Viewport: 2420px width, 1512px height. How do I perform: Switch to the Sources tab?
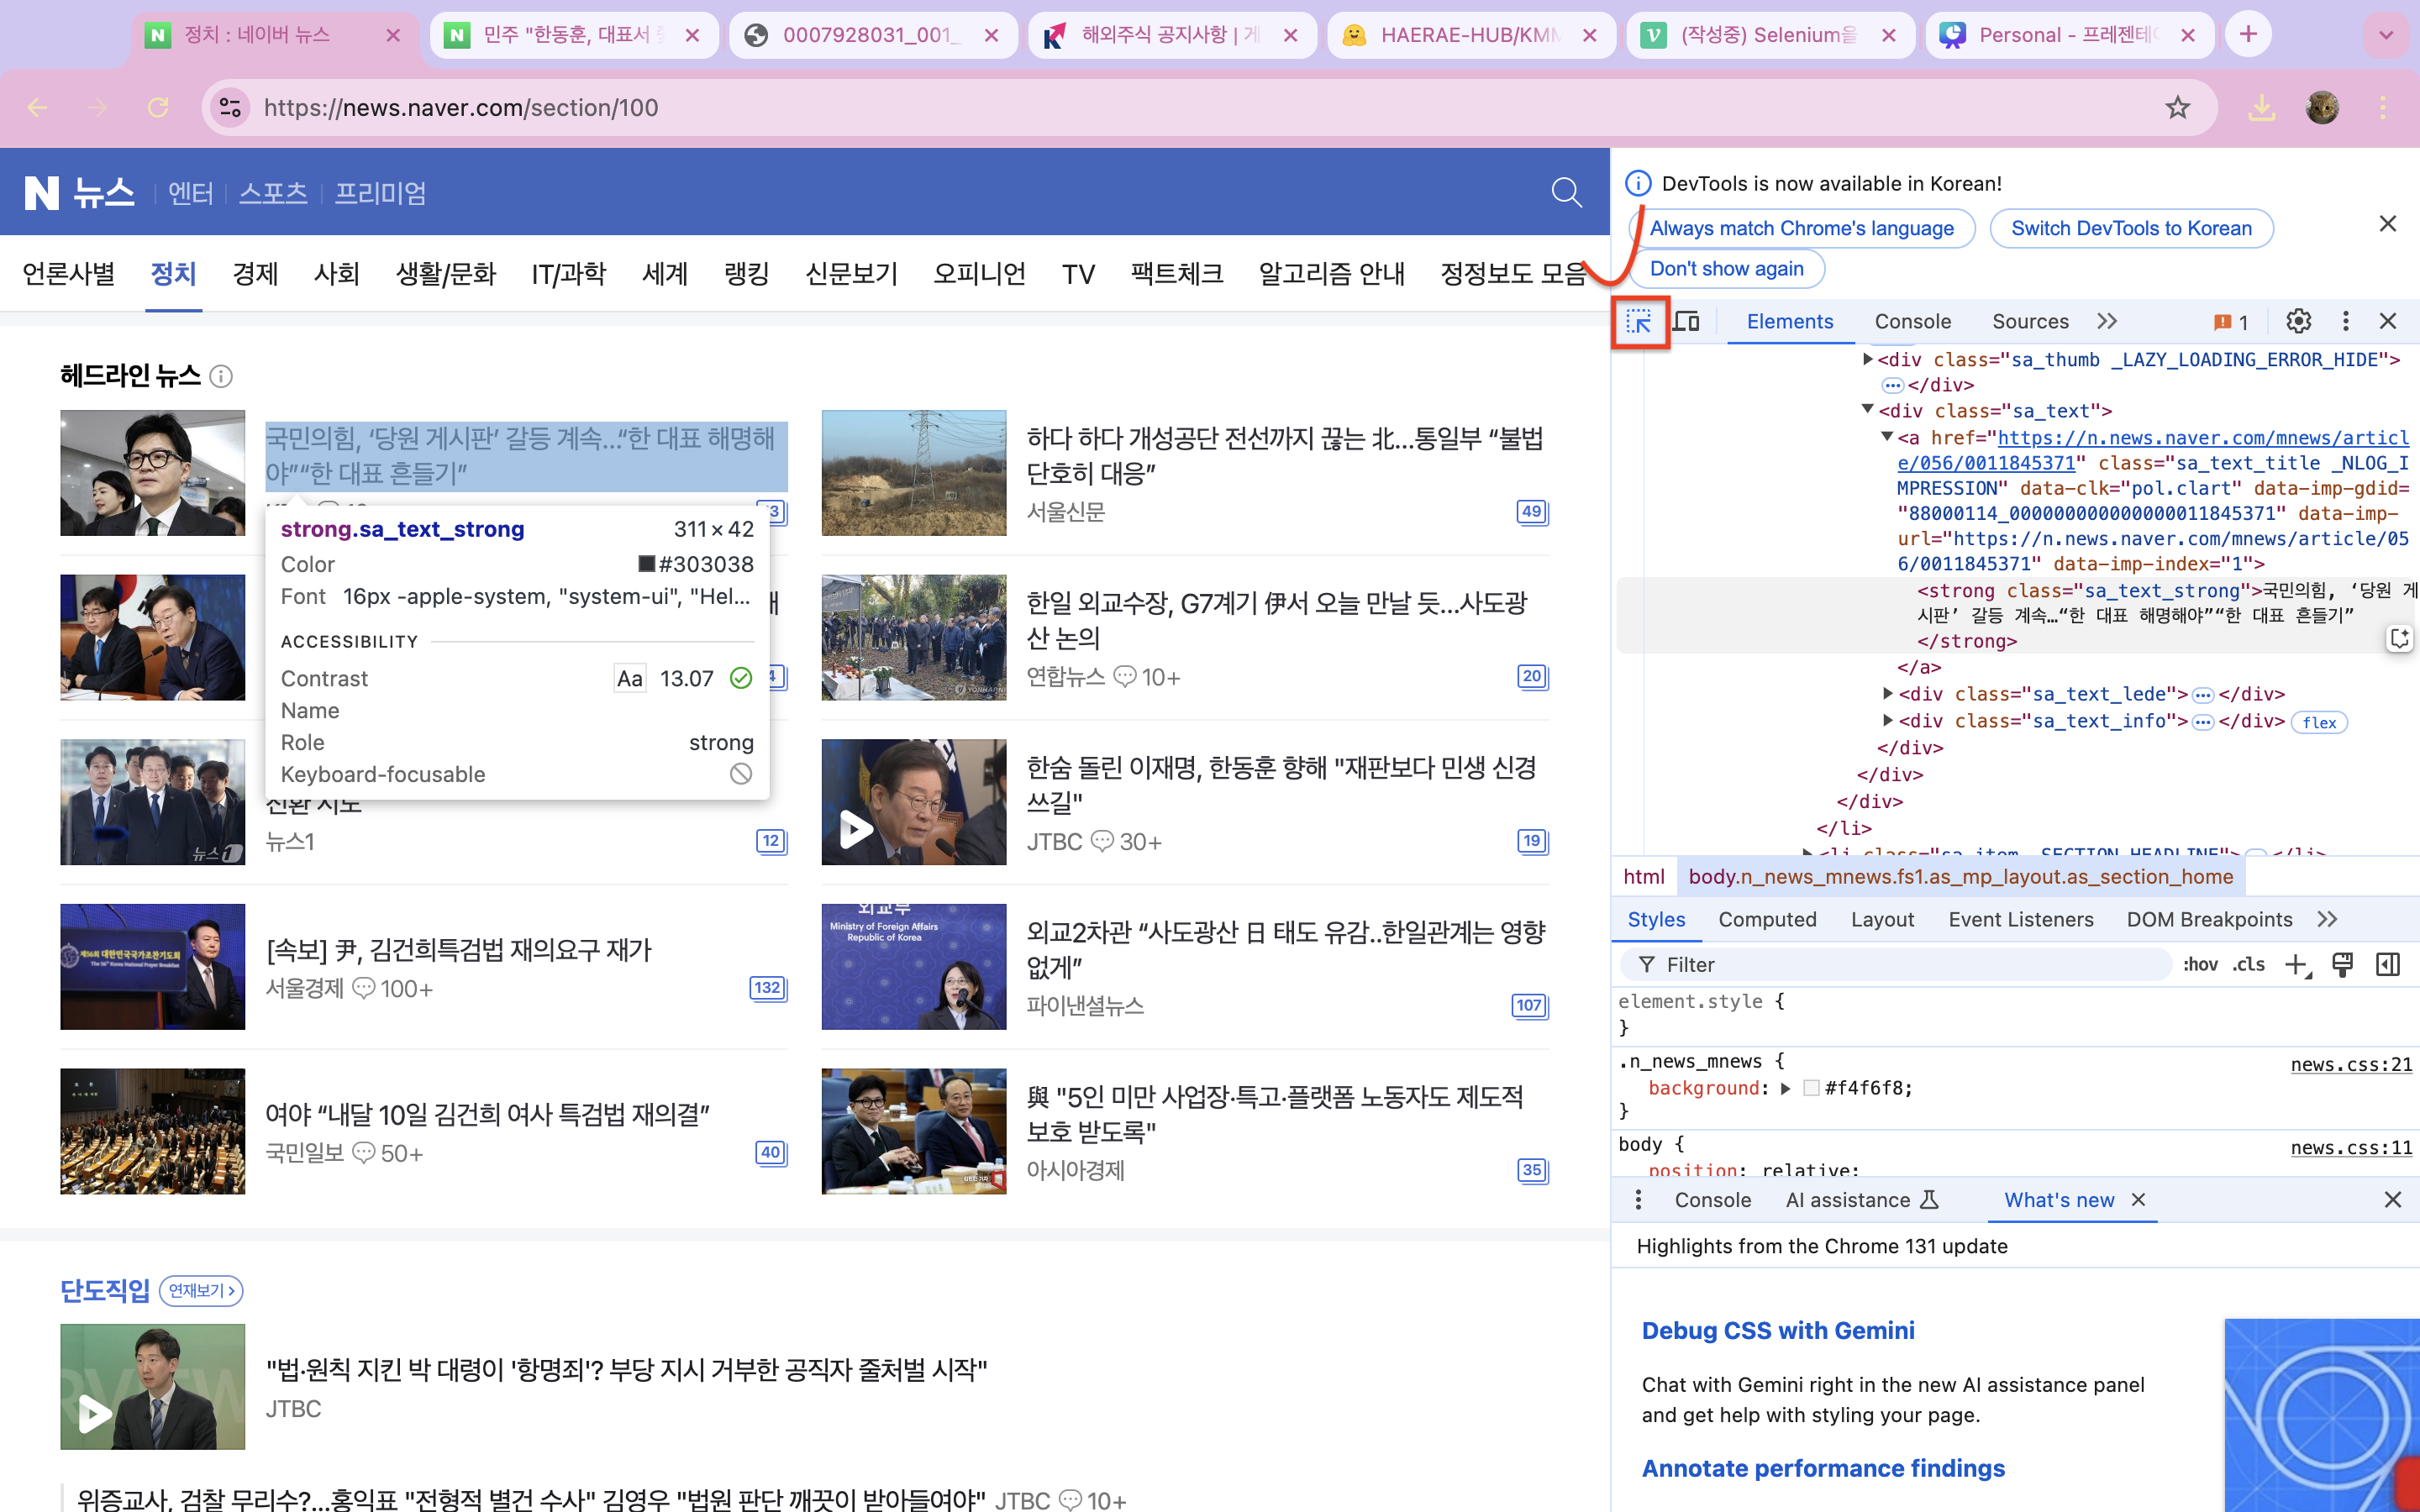click(x=2029, y=322)
